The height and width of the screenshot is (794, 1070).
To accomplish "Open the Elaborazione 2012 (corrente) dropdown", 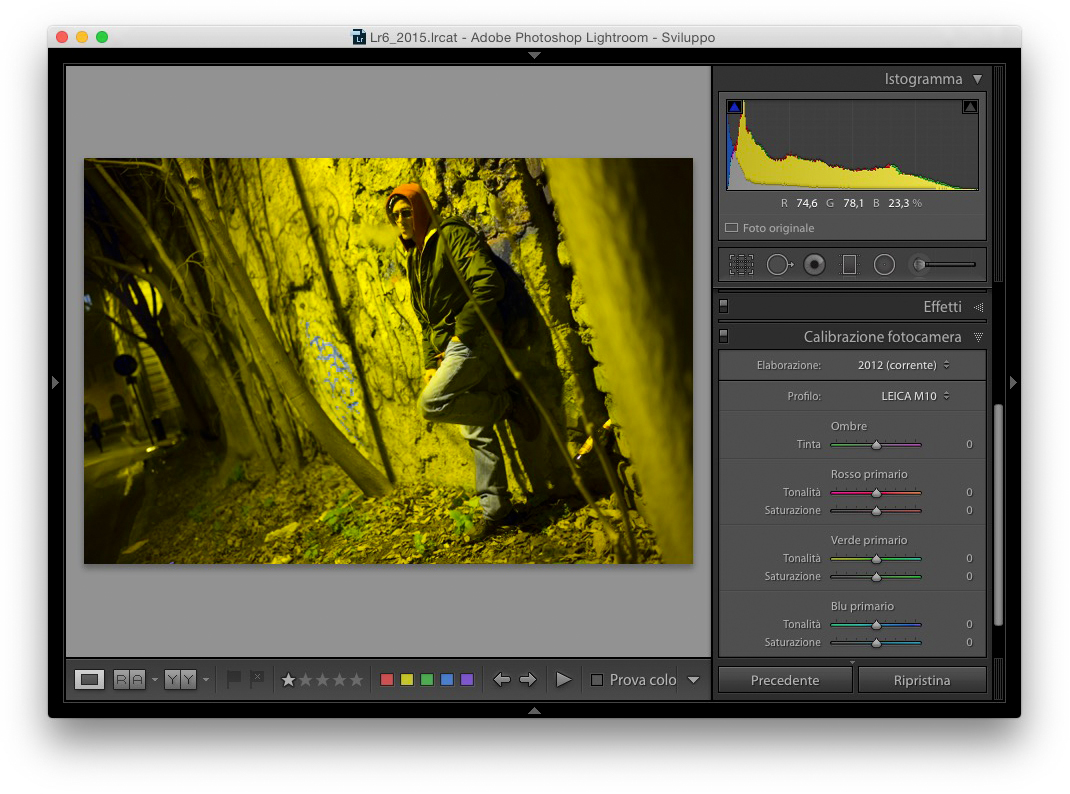I will click(x=903, y=365).
